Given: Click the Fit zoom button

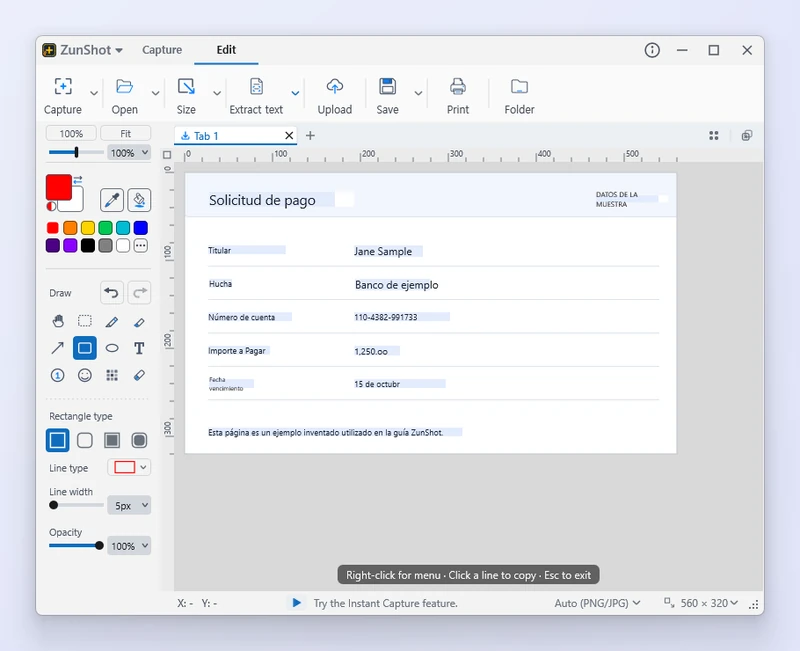Looking at the screenshot, I should click(126, 134).
